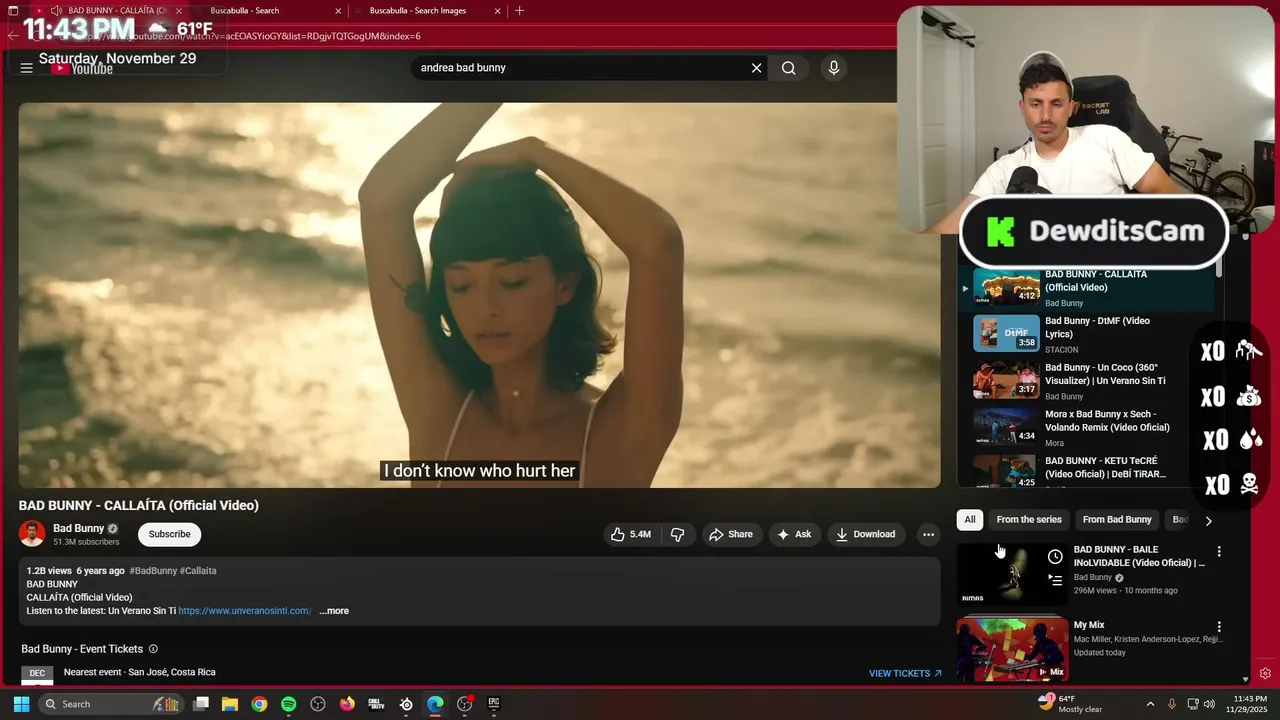Image resolution: width=1280 pixels, height=720 pixels.
Task: Dislike the Callaíta video
Action: [678, 534]
